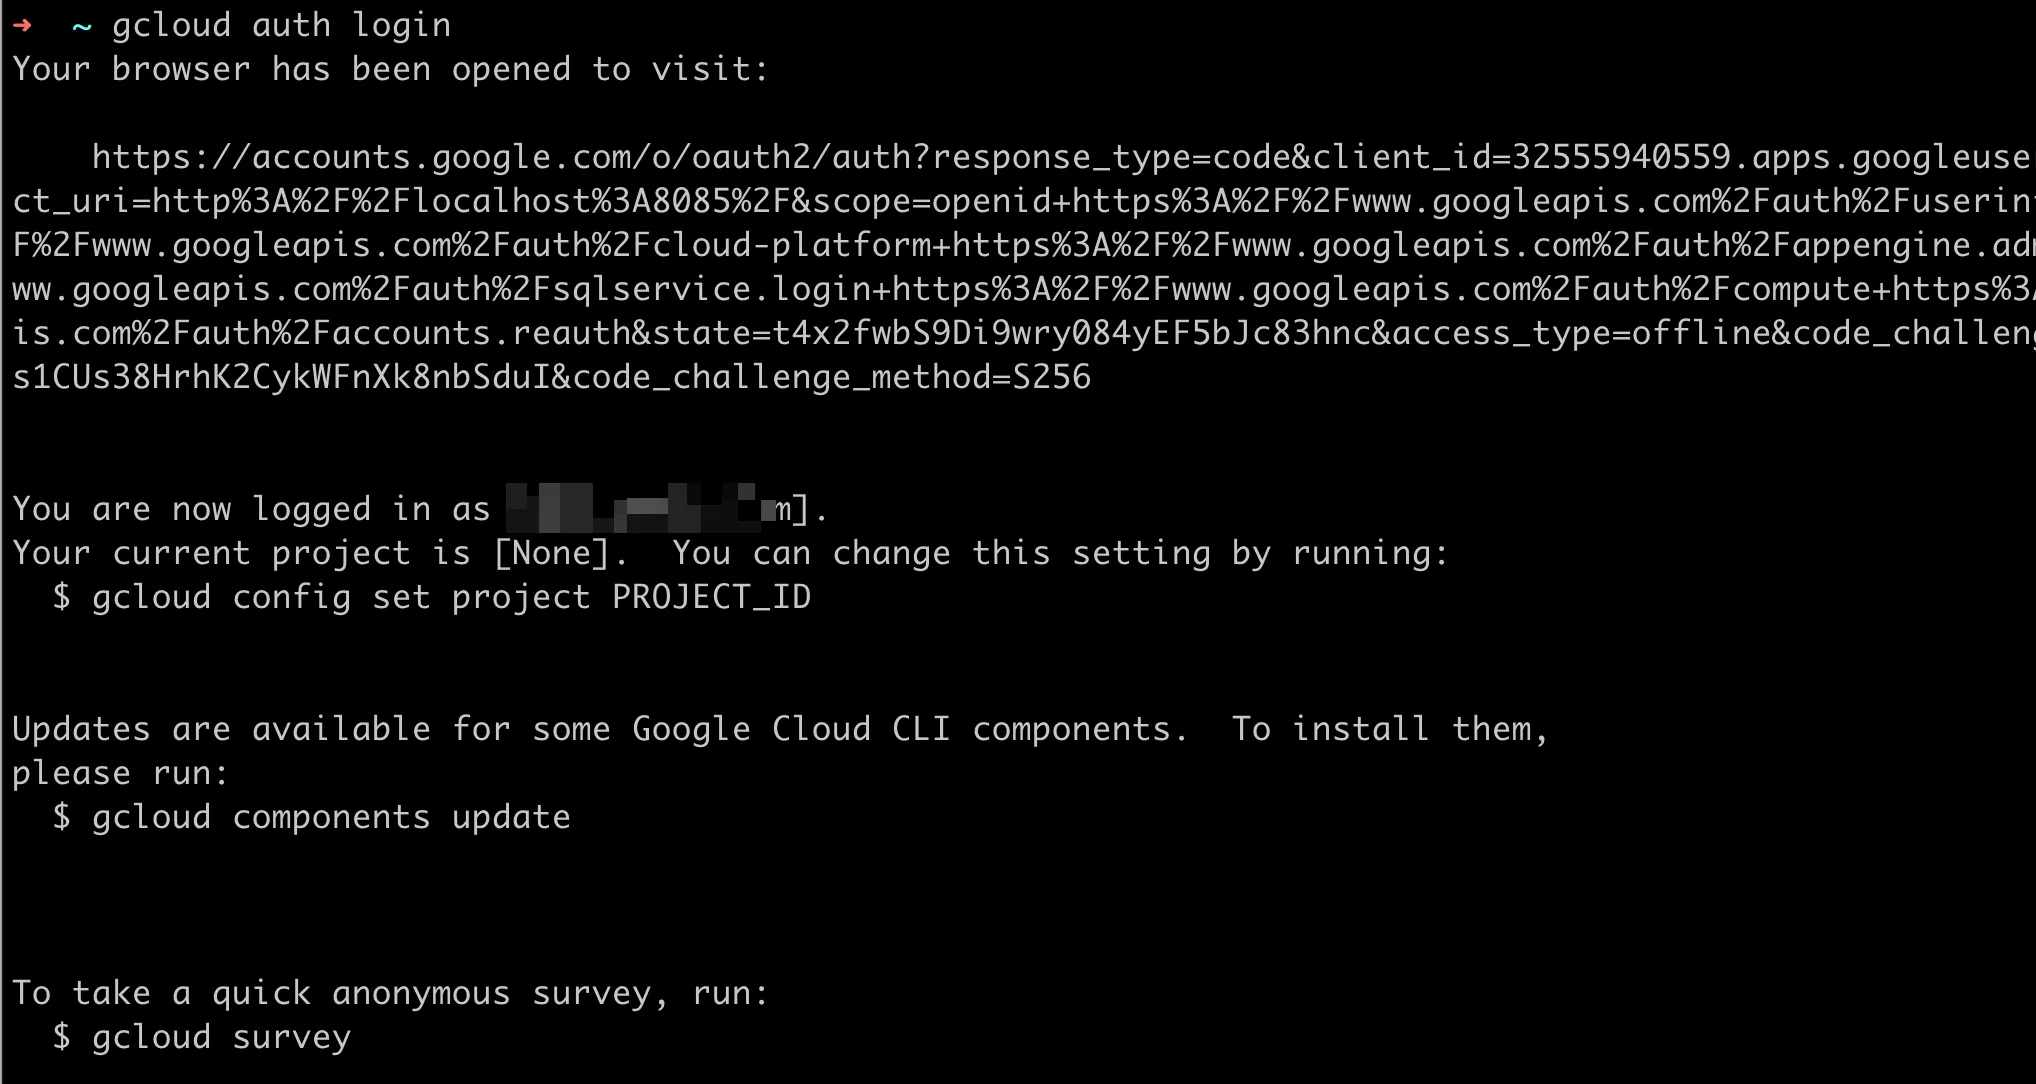Viewport: 2036px width, 1084px height.
Task: Click the client_id number 32555940559
Action: tap(1621, 157)
